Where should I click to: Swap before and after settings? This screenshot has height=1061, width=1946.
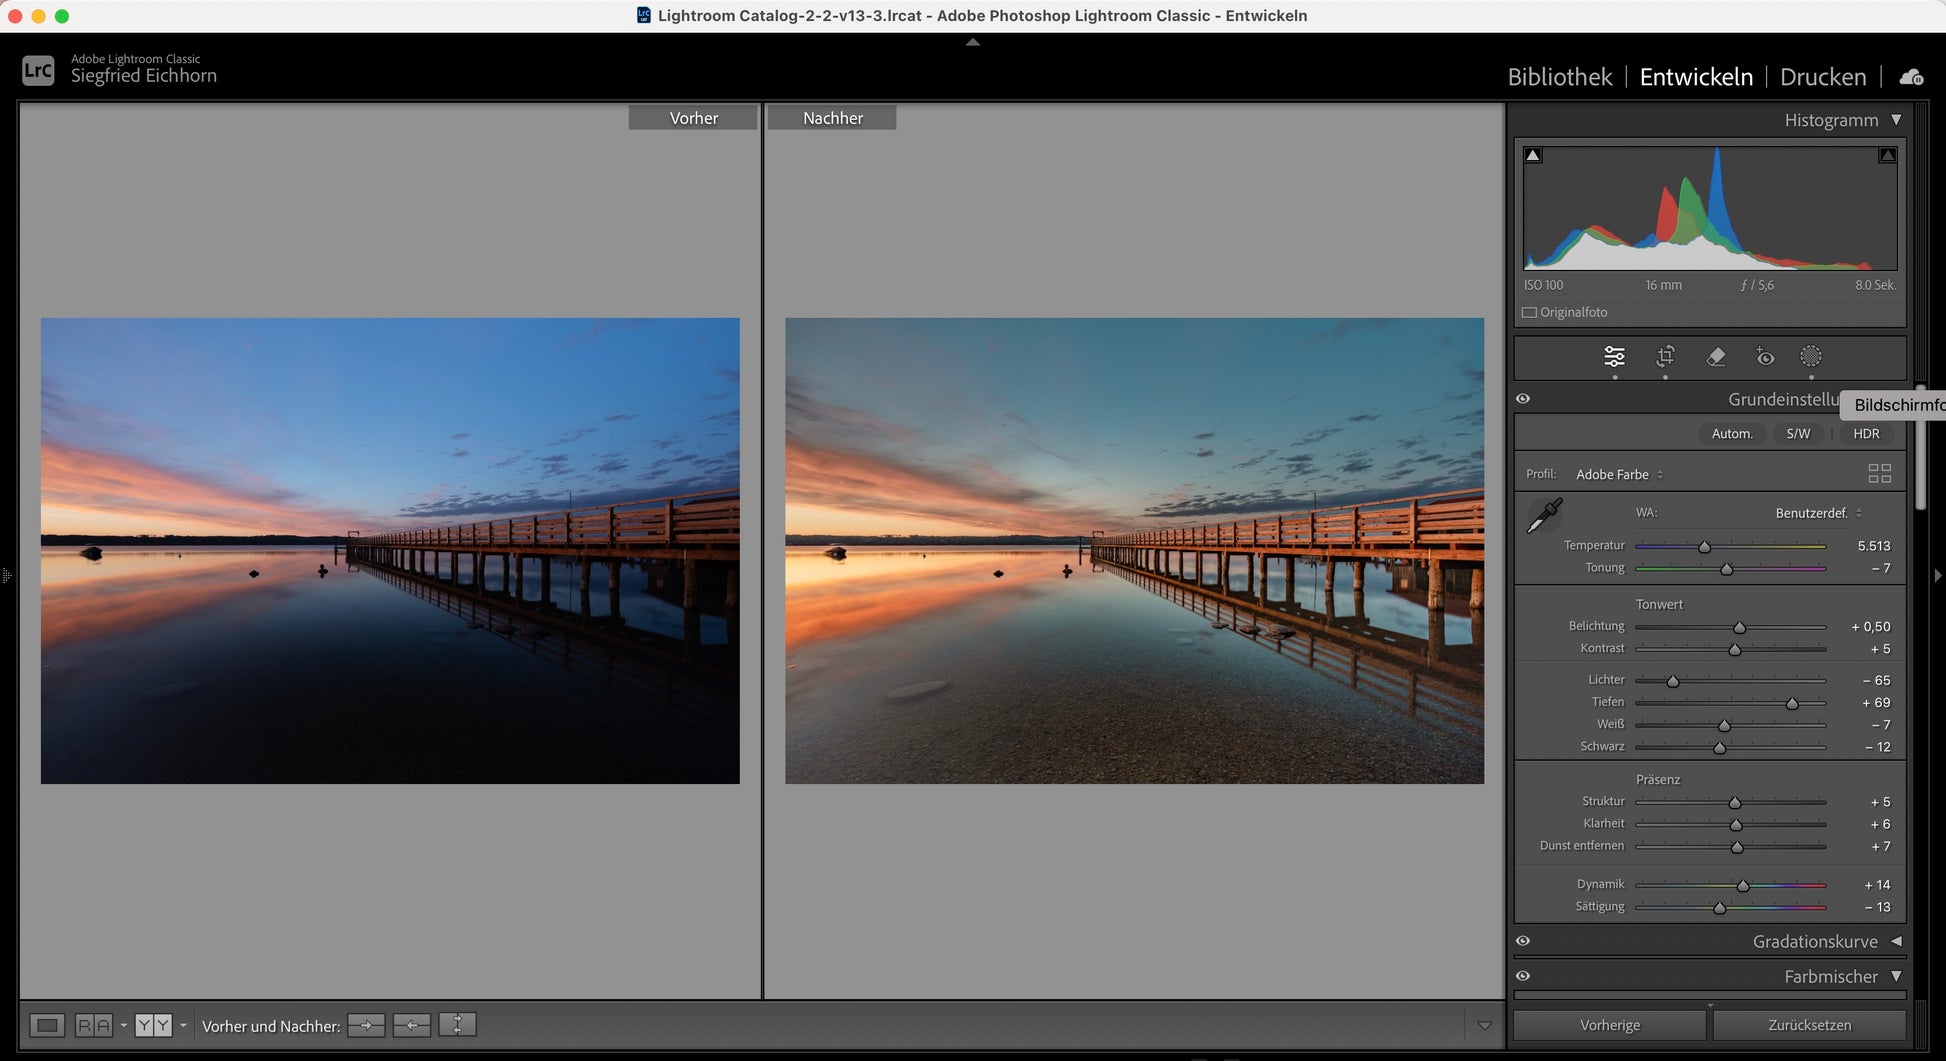pos(457,1026)
